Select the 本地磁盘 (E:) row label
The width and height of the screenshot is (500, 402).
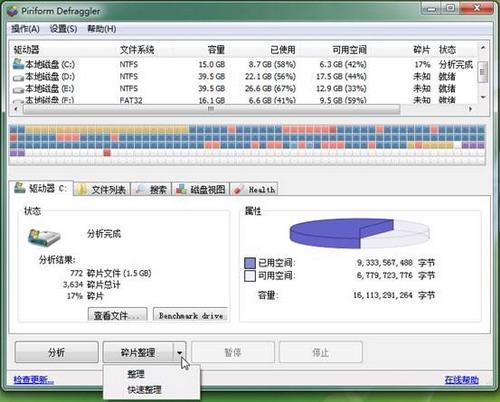tap(50, 89)
